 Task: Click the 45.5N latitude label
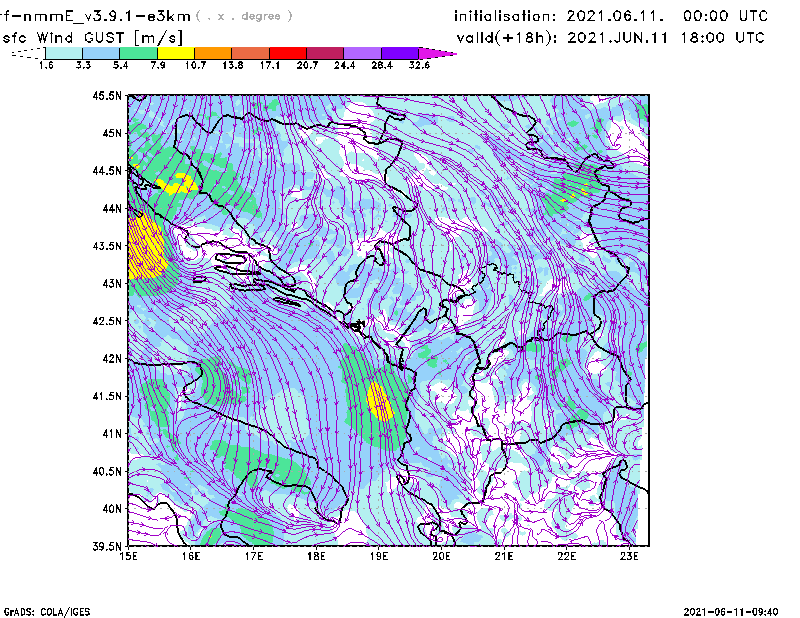(107, 95)
